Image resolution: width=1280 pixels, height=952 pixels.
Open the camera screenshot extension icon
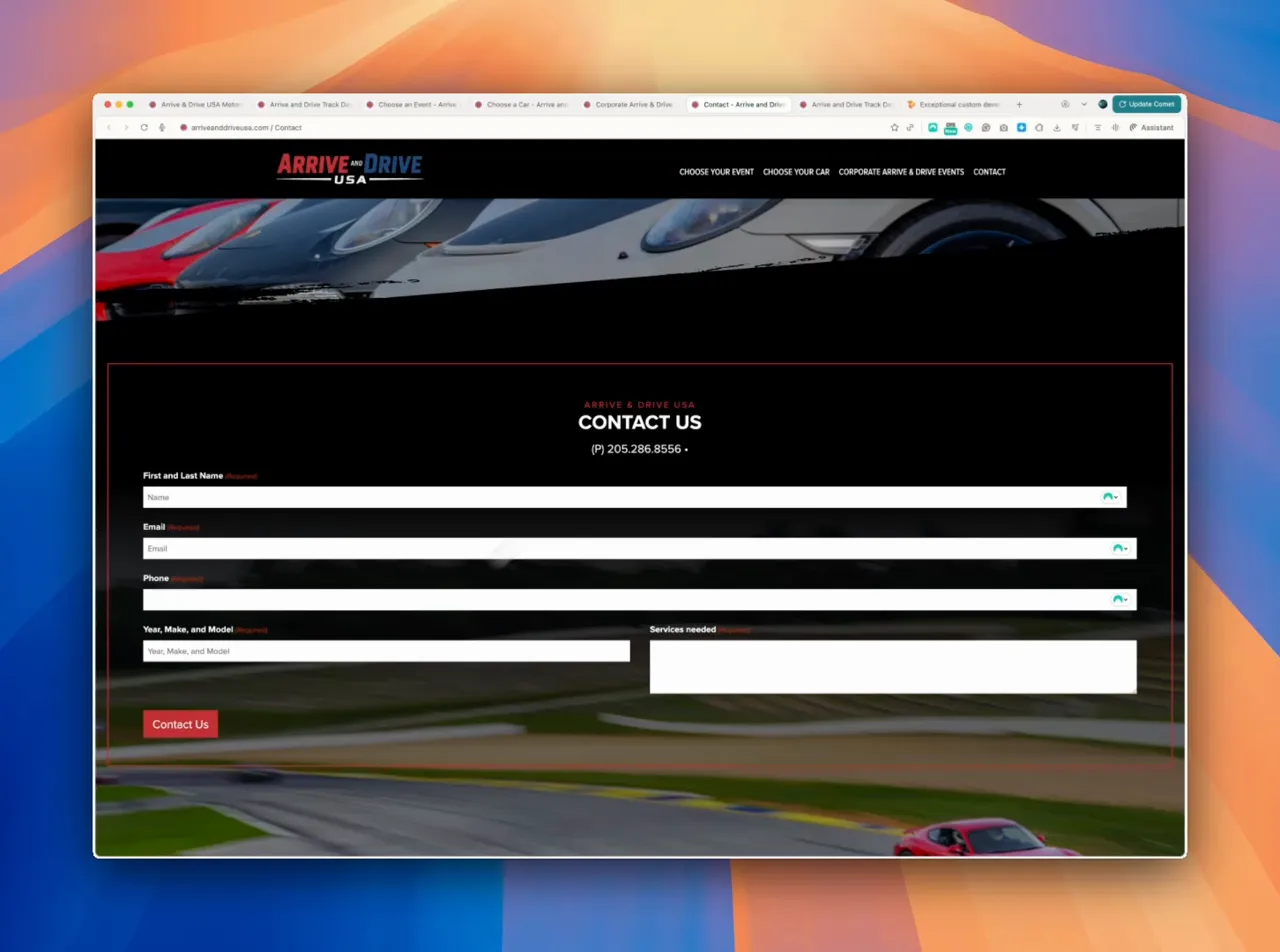[x=1004, y=127]
